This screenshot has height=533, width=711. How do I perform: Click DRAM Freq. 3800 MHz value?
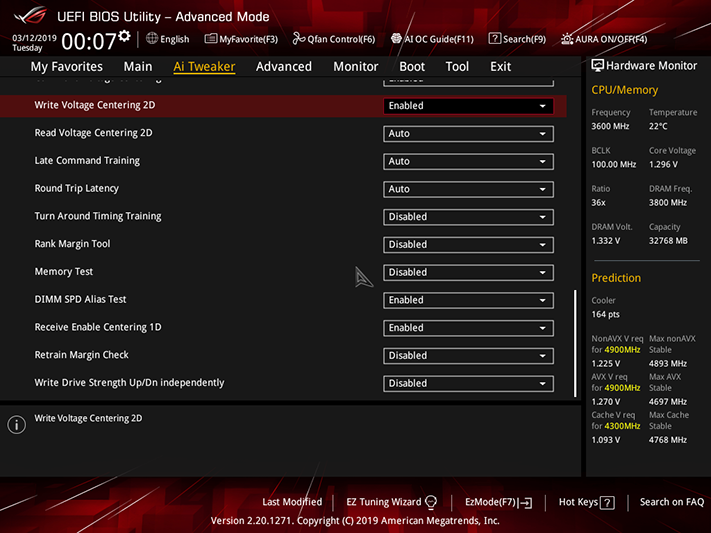[668, 203]
